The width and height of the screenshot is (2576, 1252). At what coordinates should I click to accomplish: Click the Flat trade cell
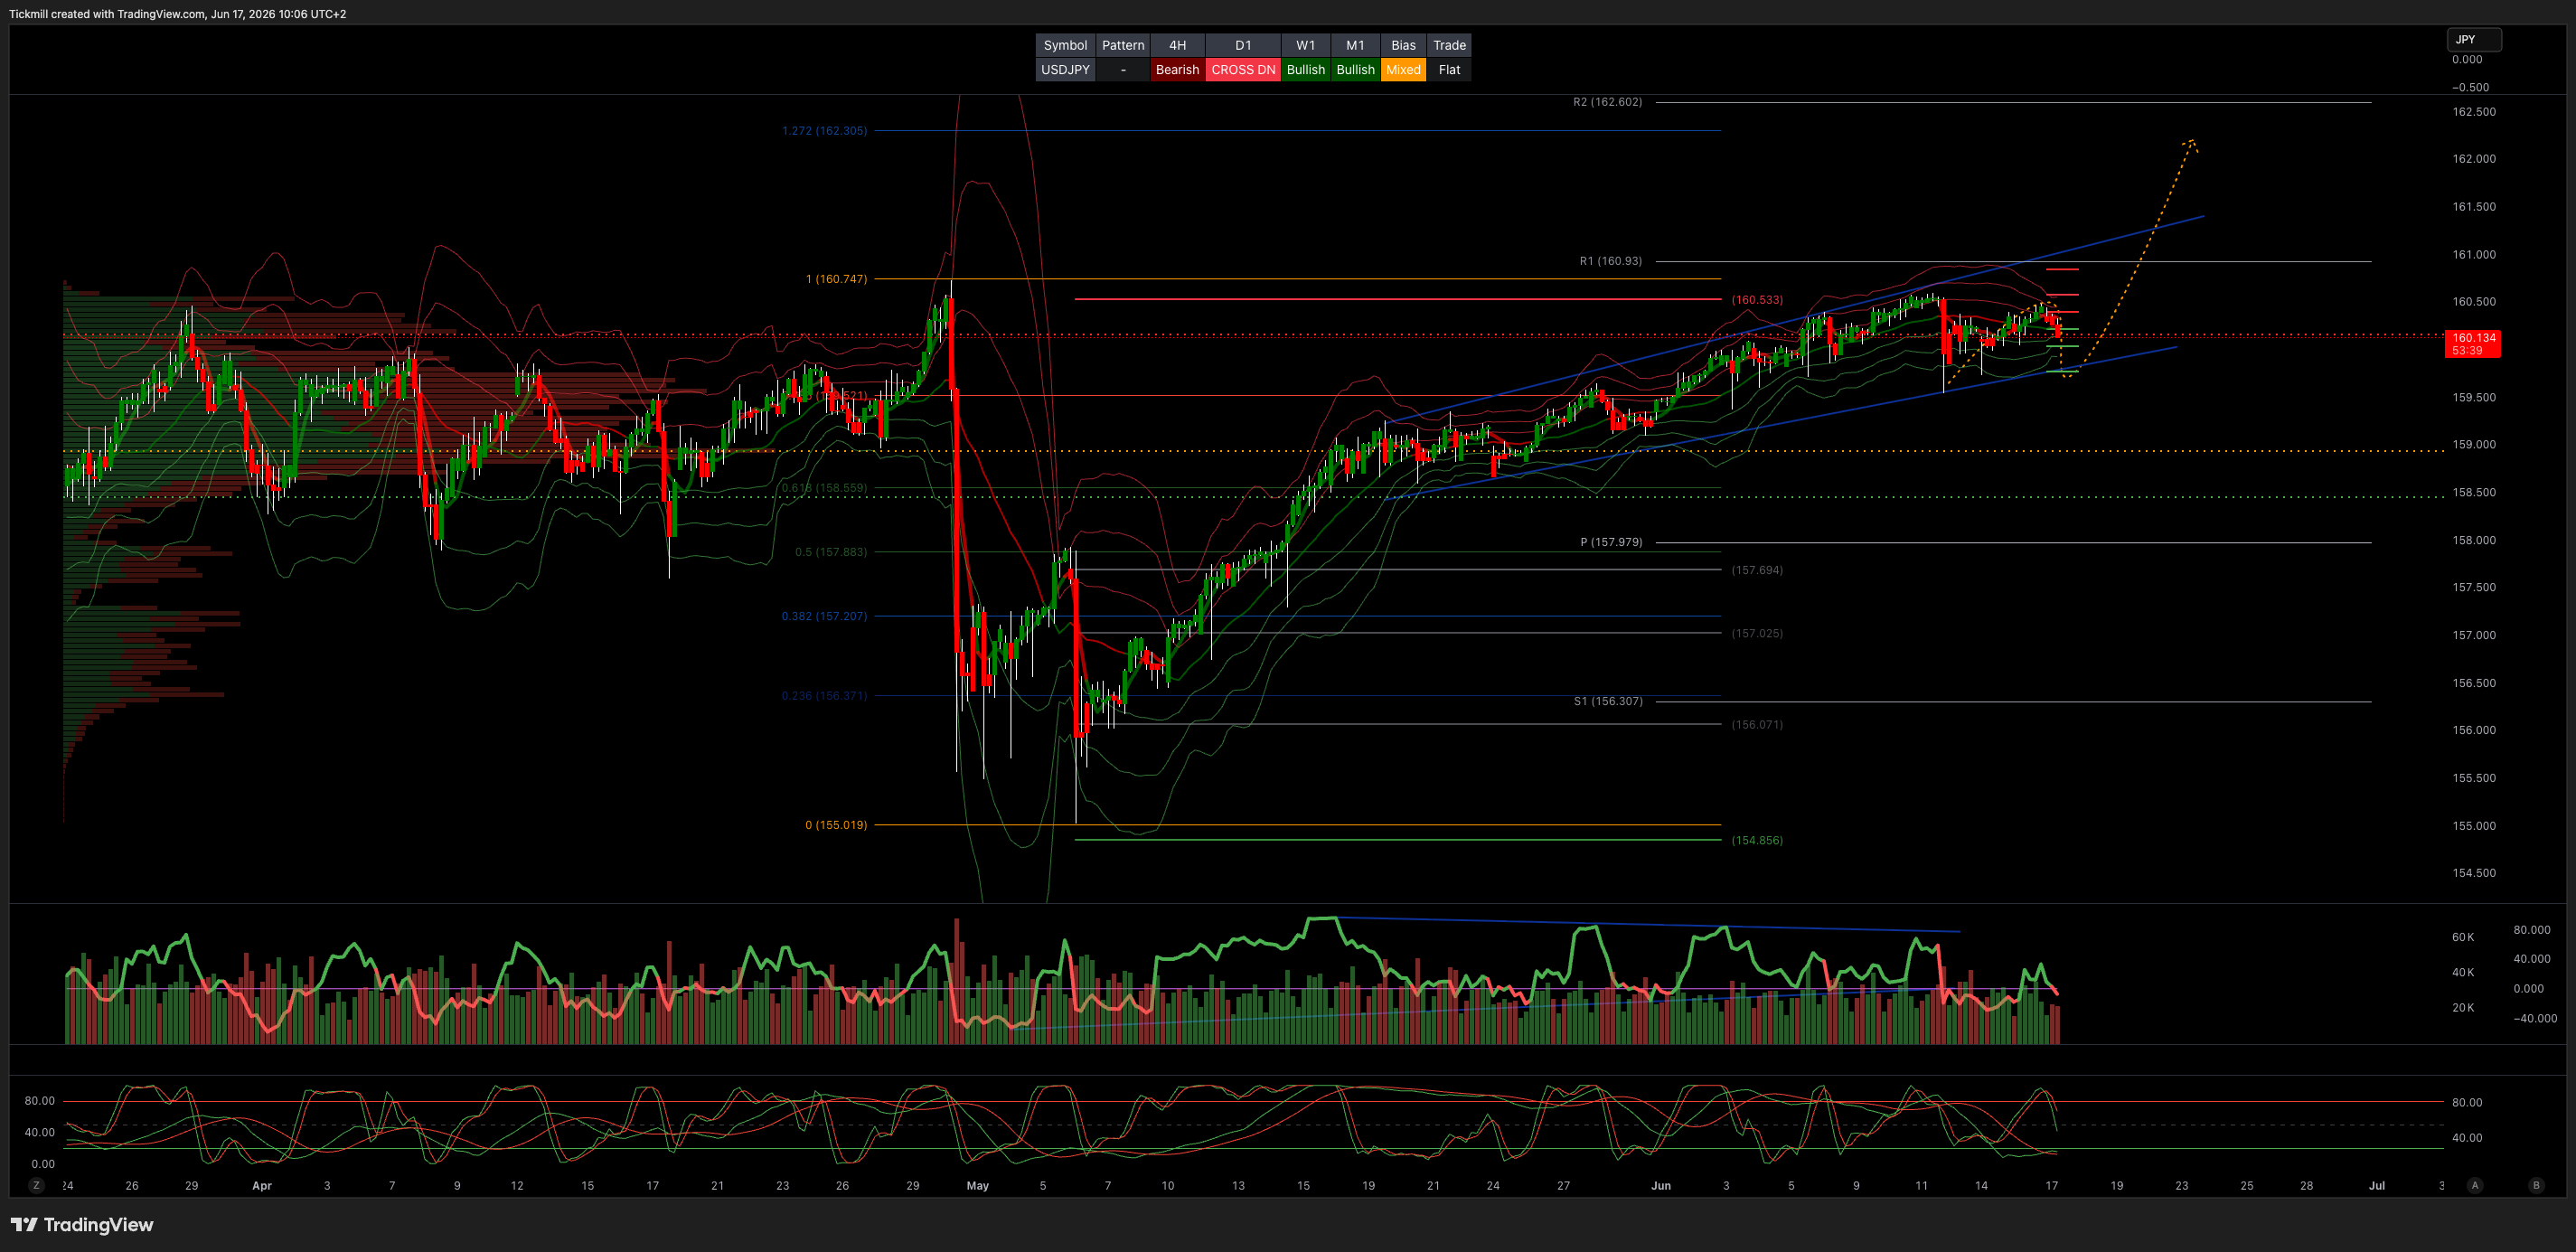(x=1449, y=70)
